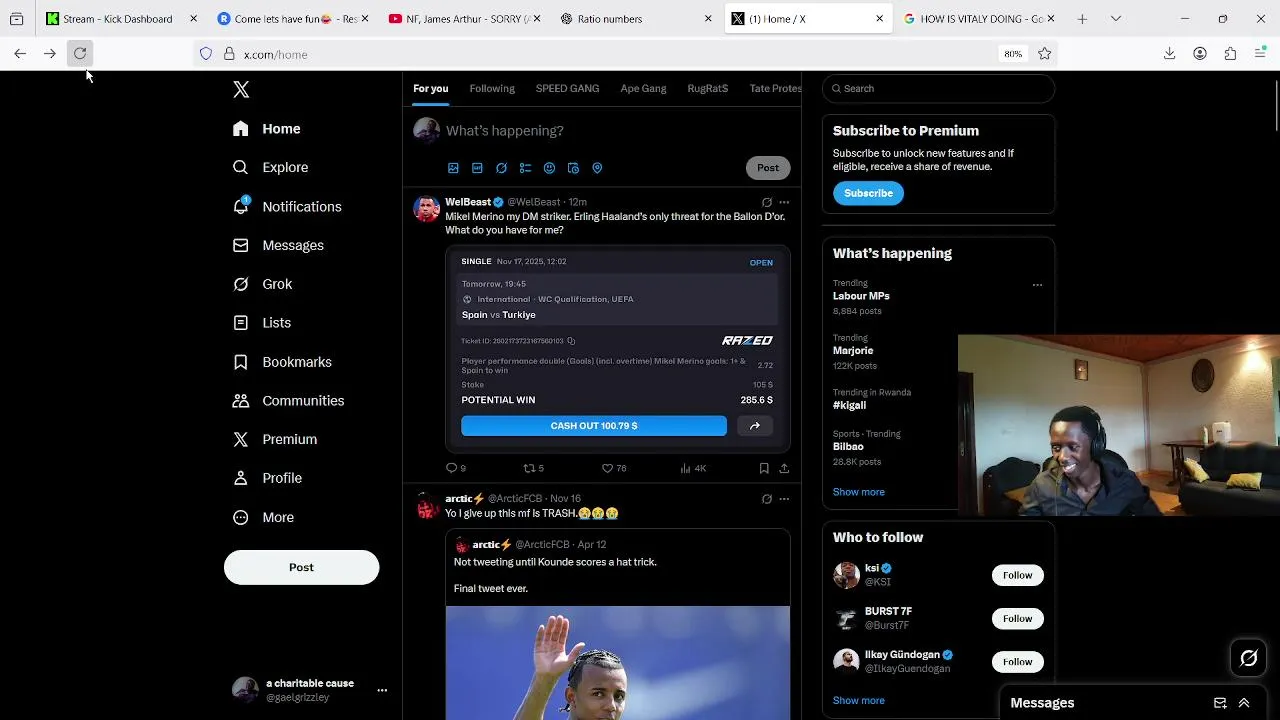
Task: Open the arctic post options menu
Action: tap(784, 499)
